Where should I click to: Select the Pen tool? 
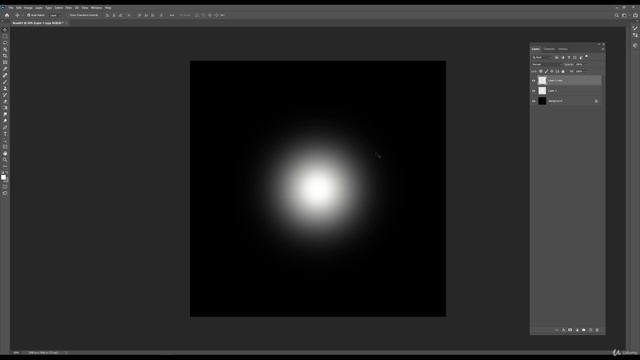pyautogui.click(x=5, y=128)
